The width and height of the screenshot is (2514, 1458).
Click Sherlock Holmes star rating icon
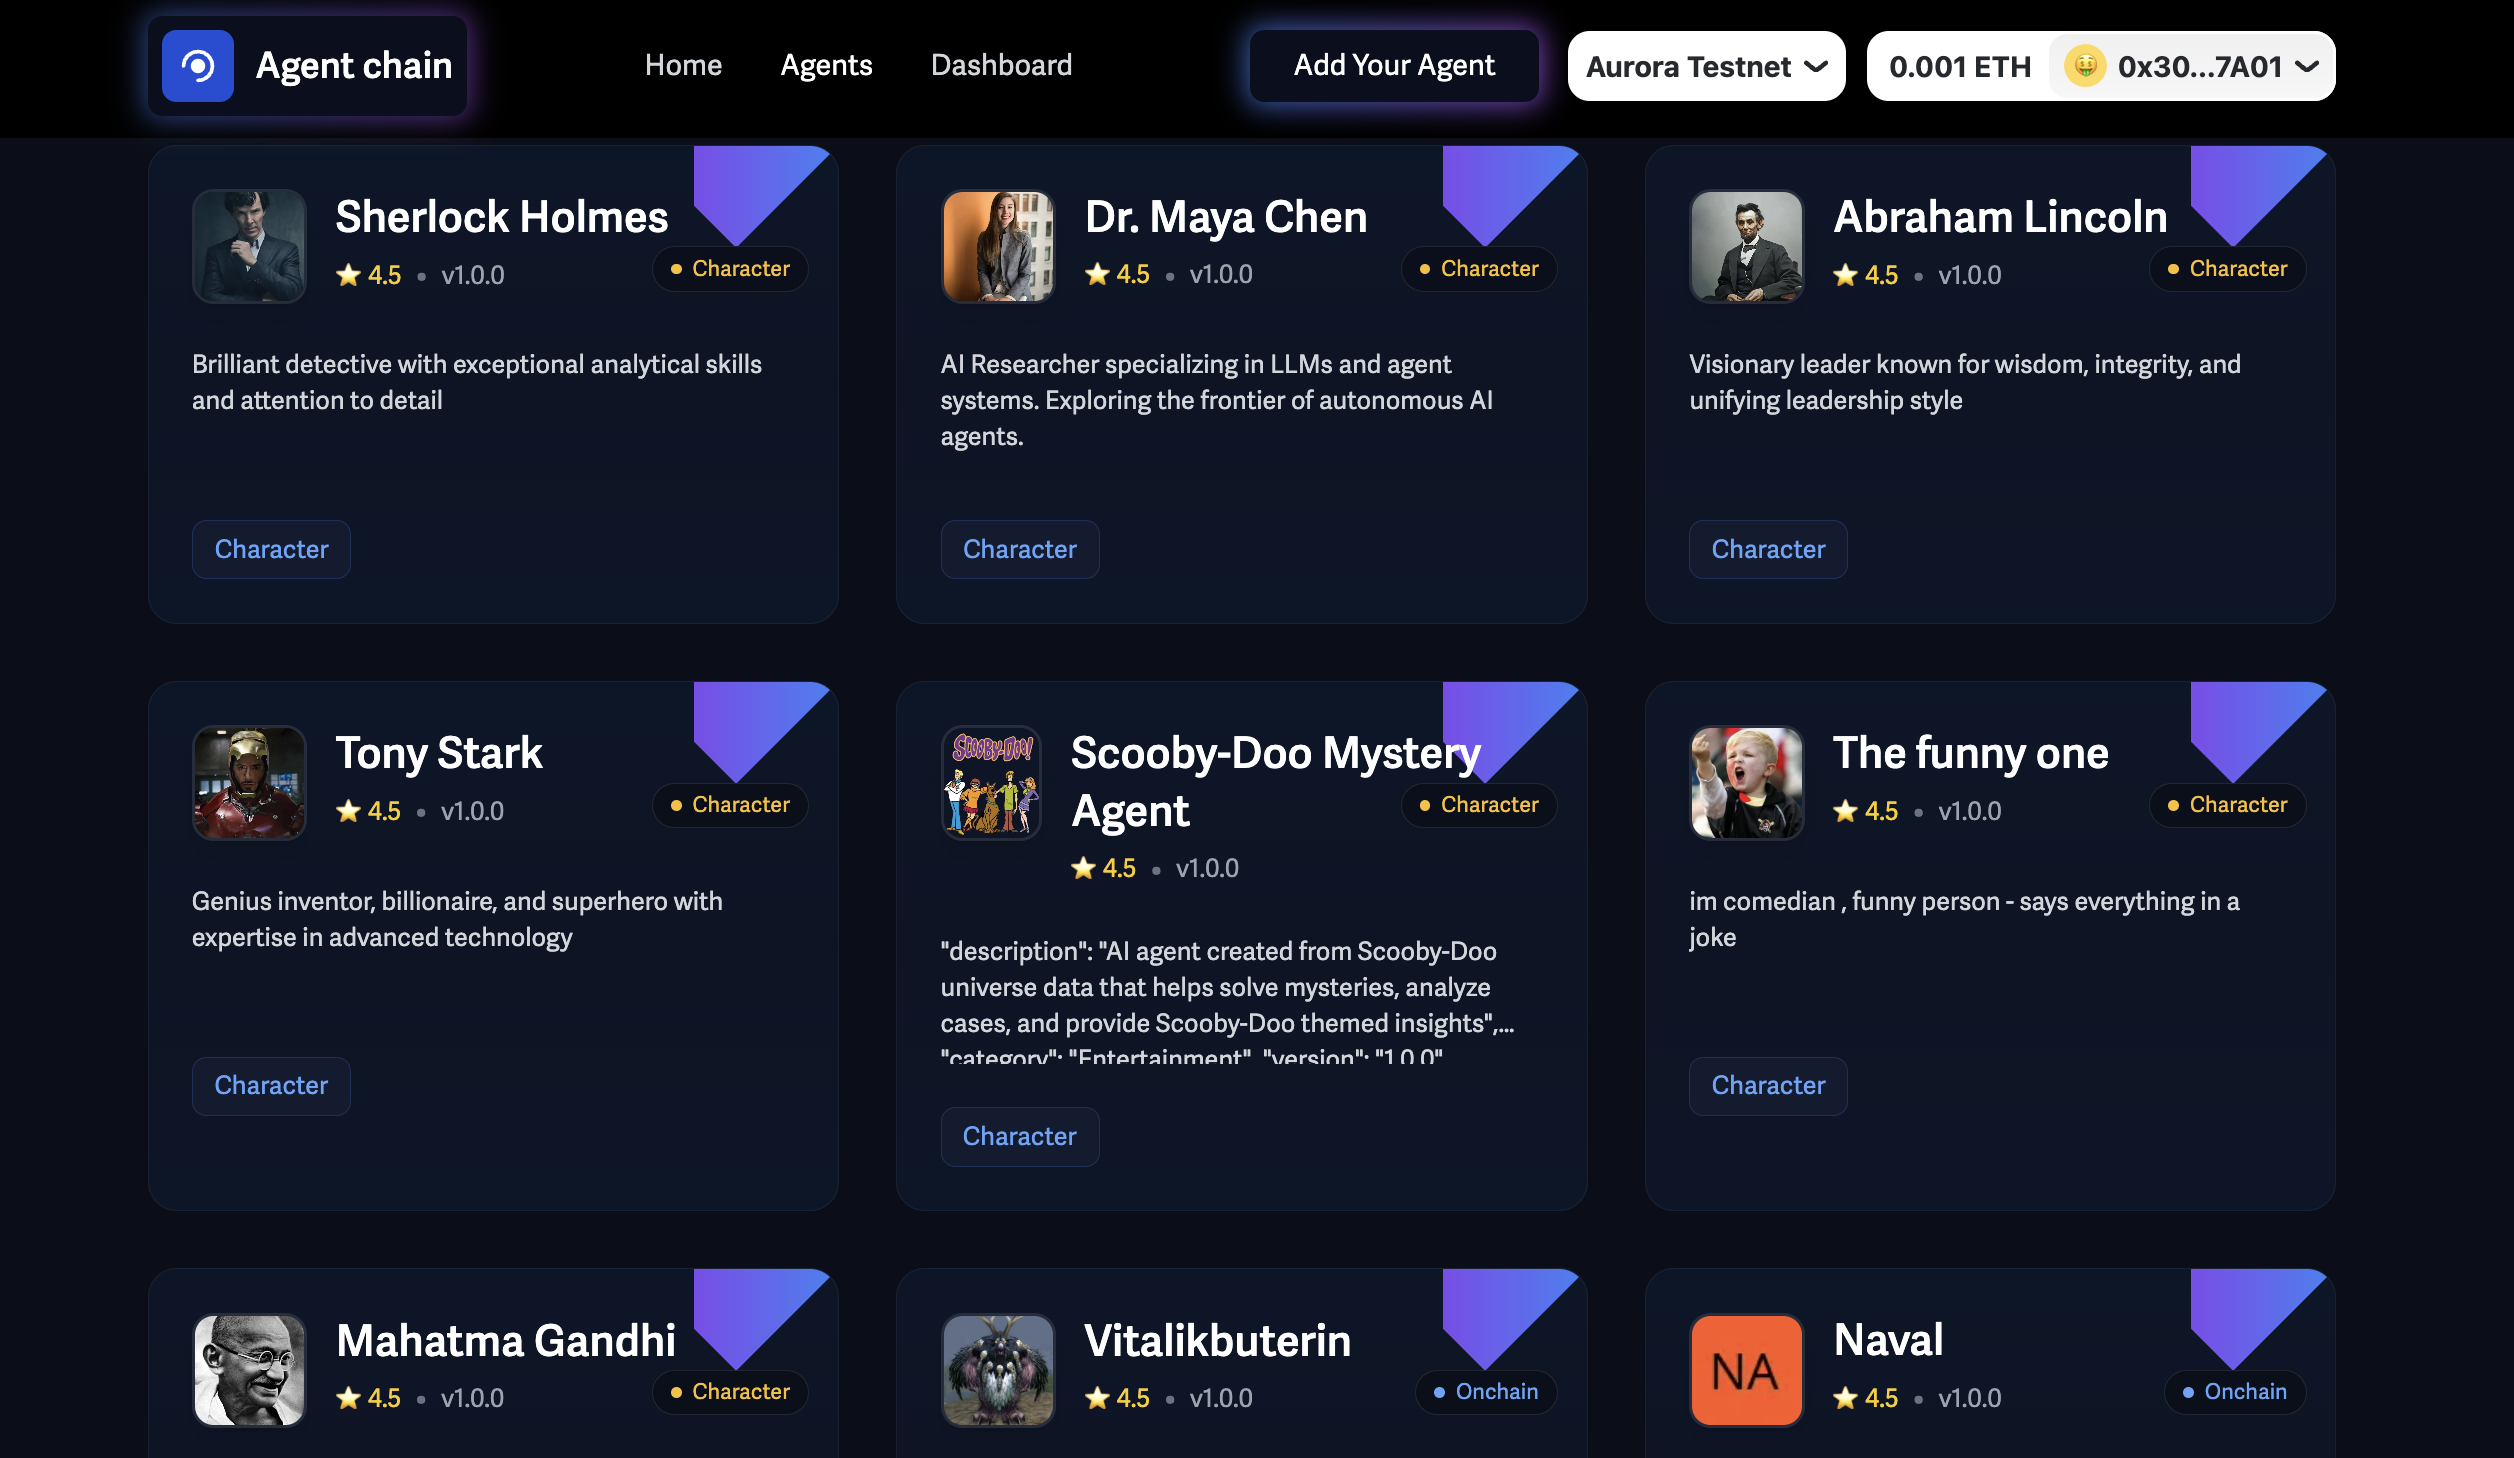click(x=348, y=275)
